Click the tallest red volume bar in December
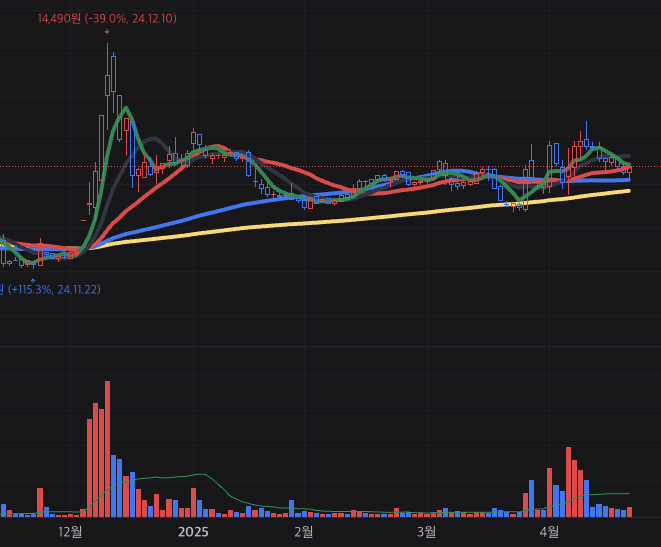 (107, 449)
